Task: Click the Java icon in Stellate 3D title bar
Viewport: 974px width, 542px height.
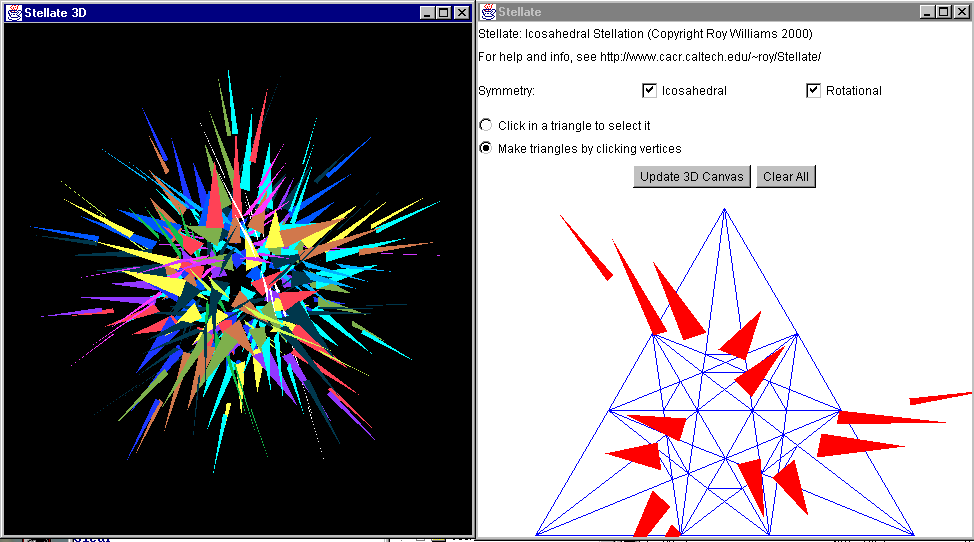Action: tap(14, 12)
